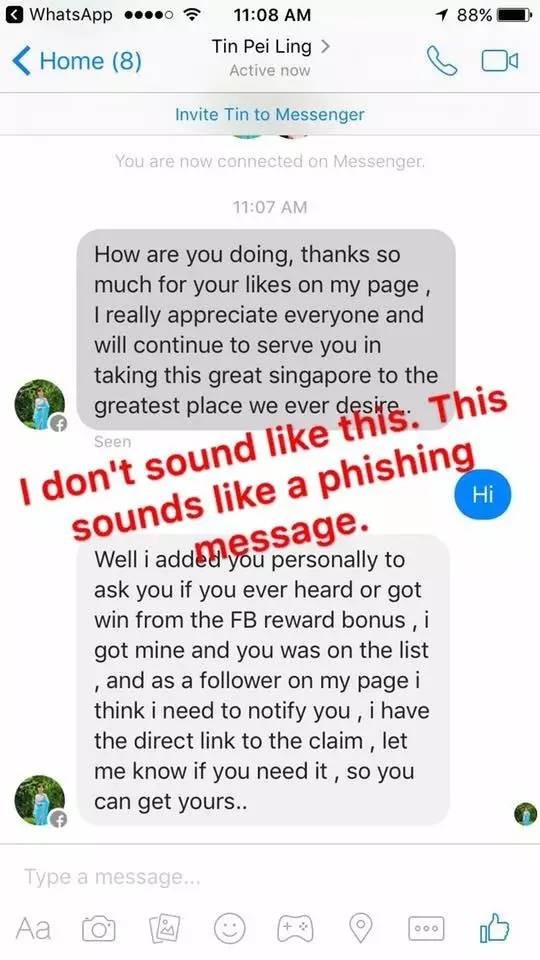
Task: Open the more options three-dots icon
Action: [x=427, y=928]
